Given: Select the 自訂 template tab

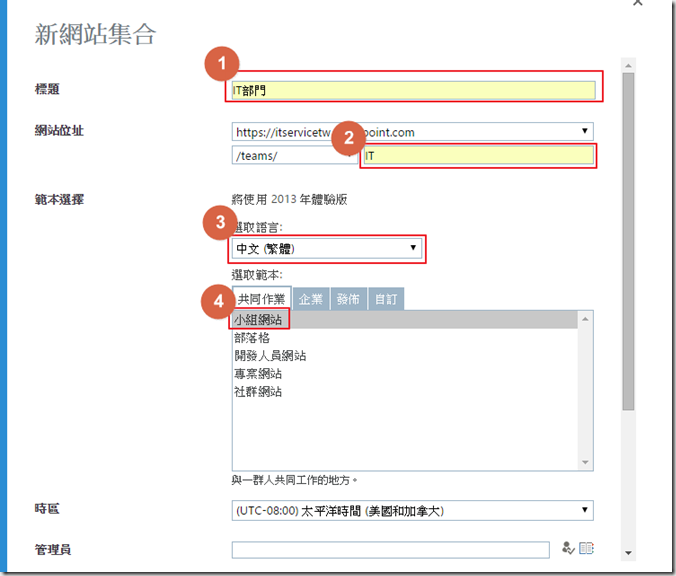Looking at the screenshot, I should (385, 299).
